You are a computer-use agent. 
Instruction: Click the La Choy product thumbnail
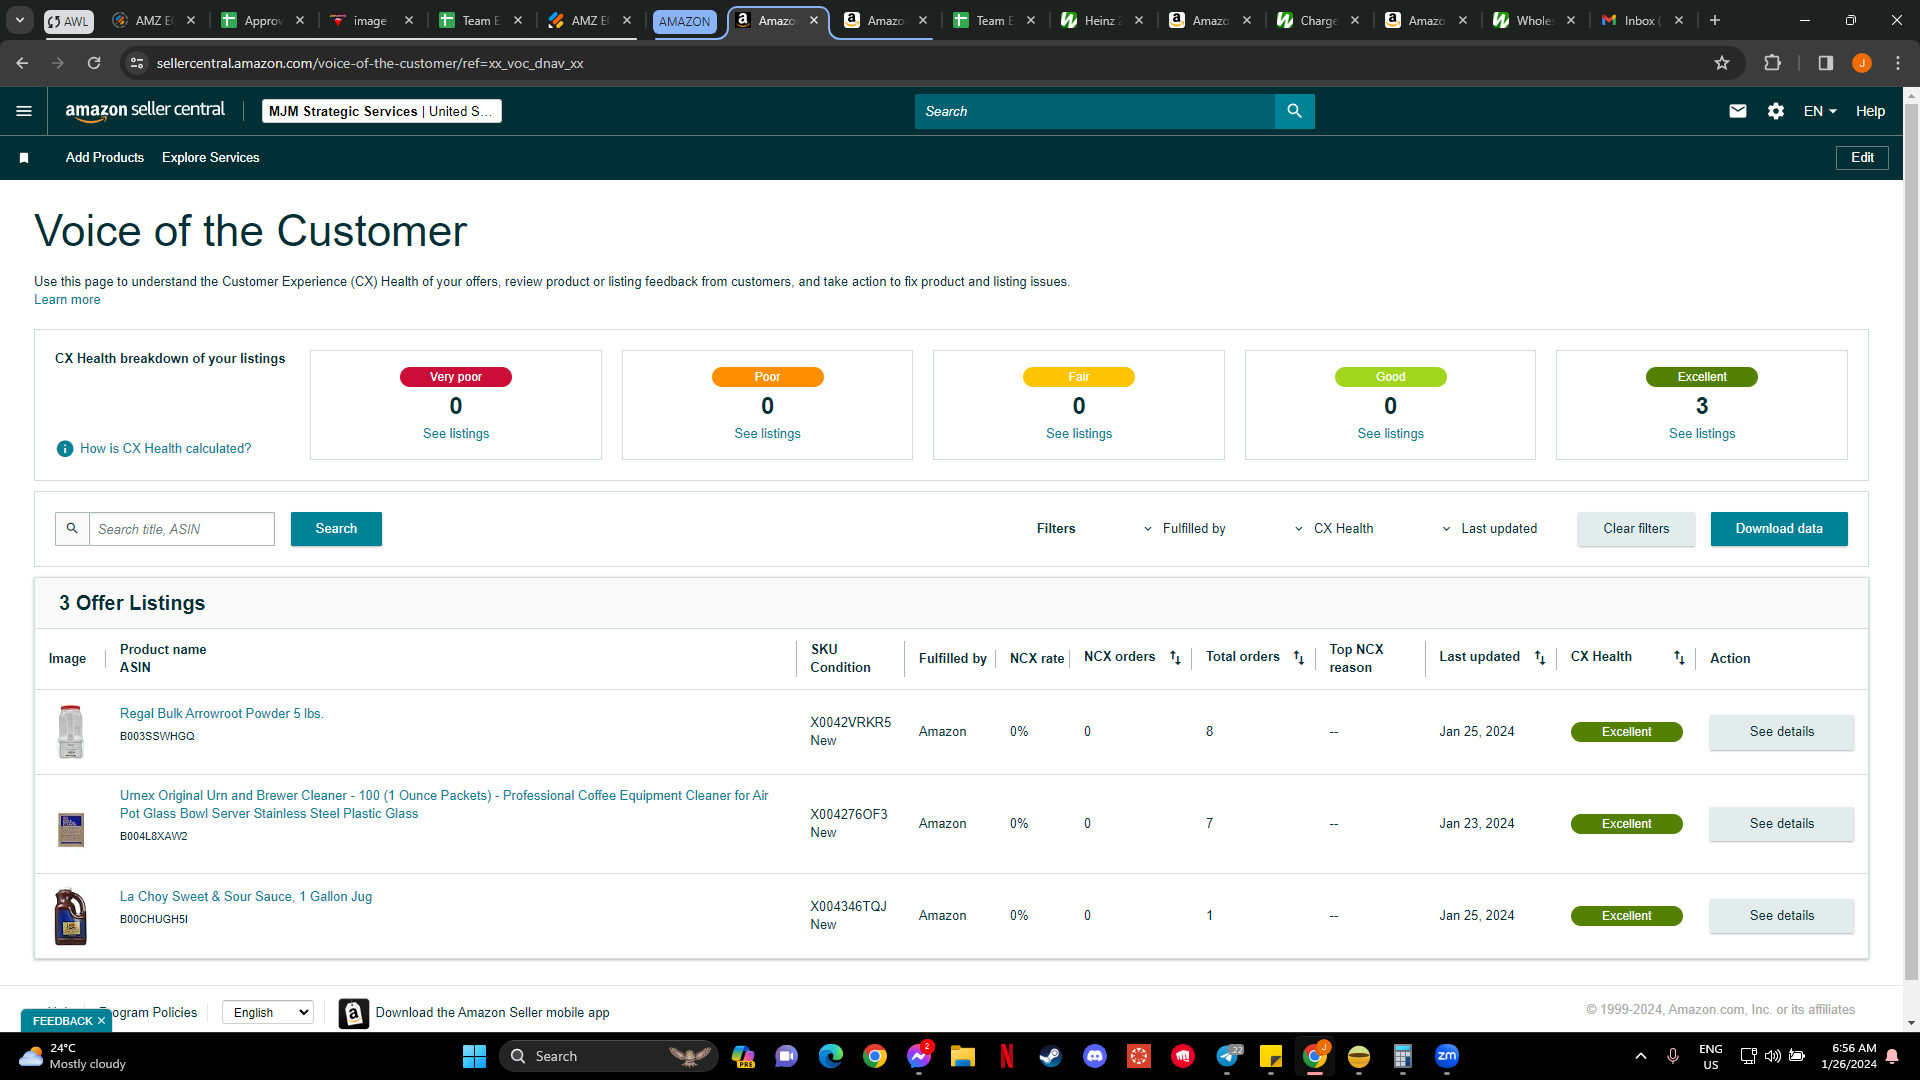coord(70,917)
